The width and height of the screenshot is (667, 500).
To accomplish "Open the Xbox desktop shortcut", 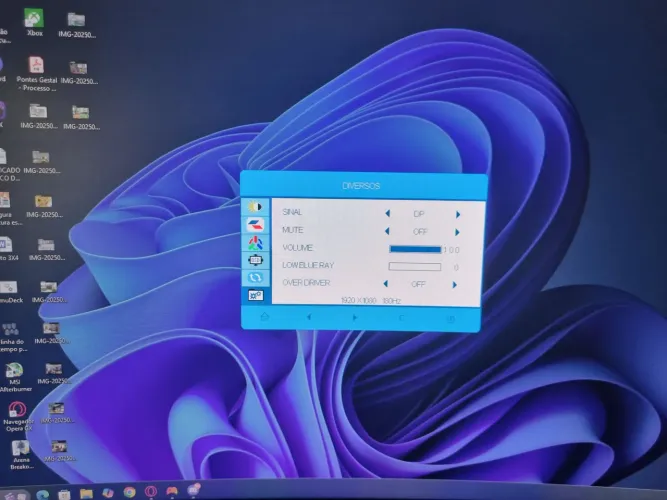I will 34,22.
